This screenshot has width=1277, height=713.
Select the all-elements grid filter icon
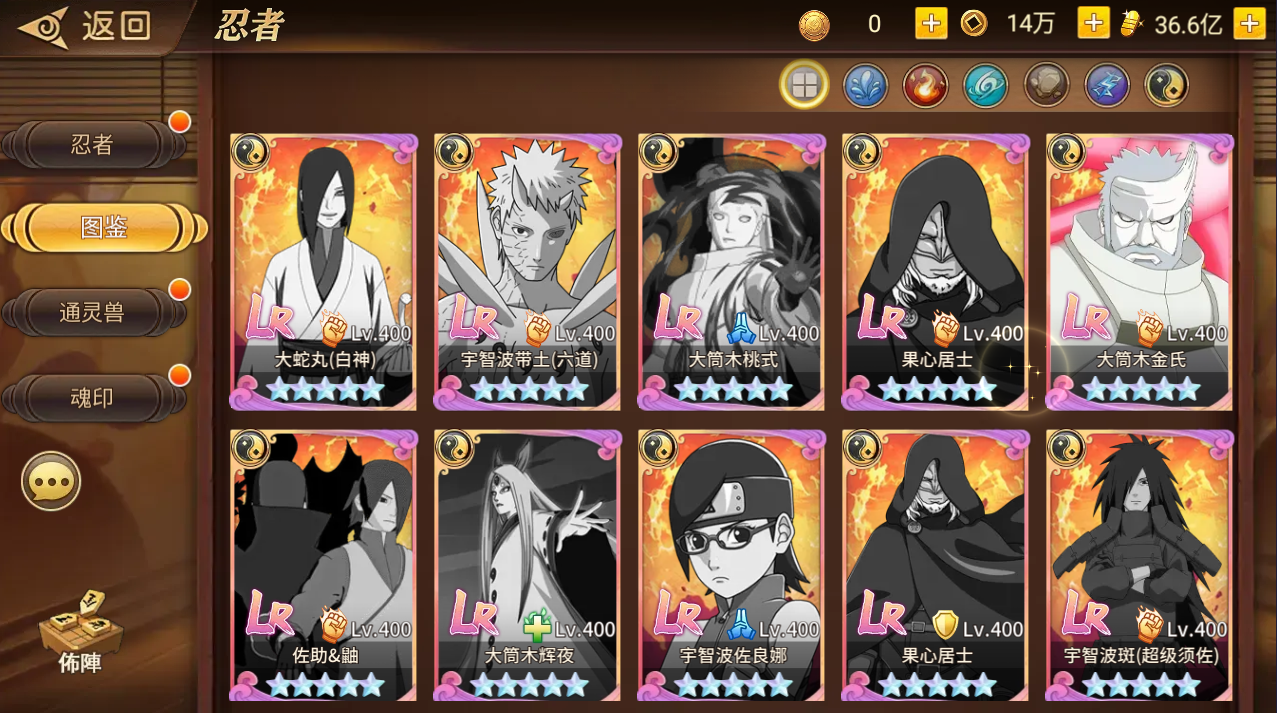tap(804, 85)
